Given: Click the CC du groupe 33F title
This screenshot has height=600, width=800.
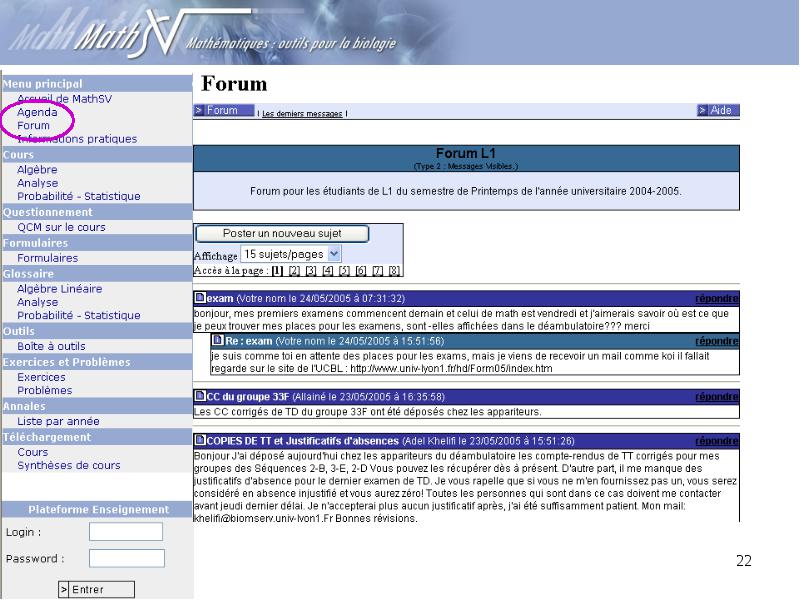Looking at the screenshot, I should 248,396.
